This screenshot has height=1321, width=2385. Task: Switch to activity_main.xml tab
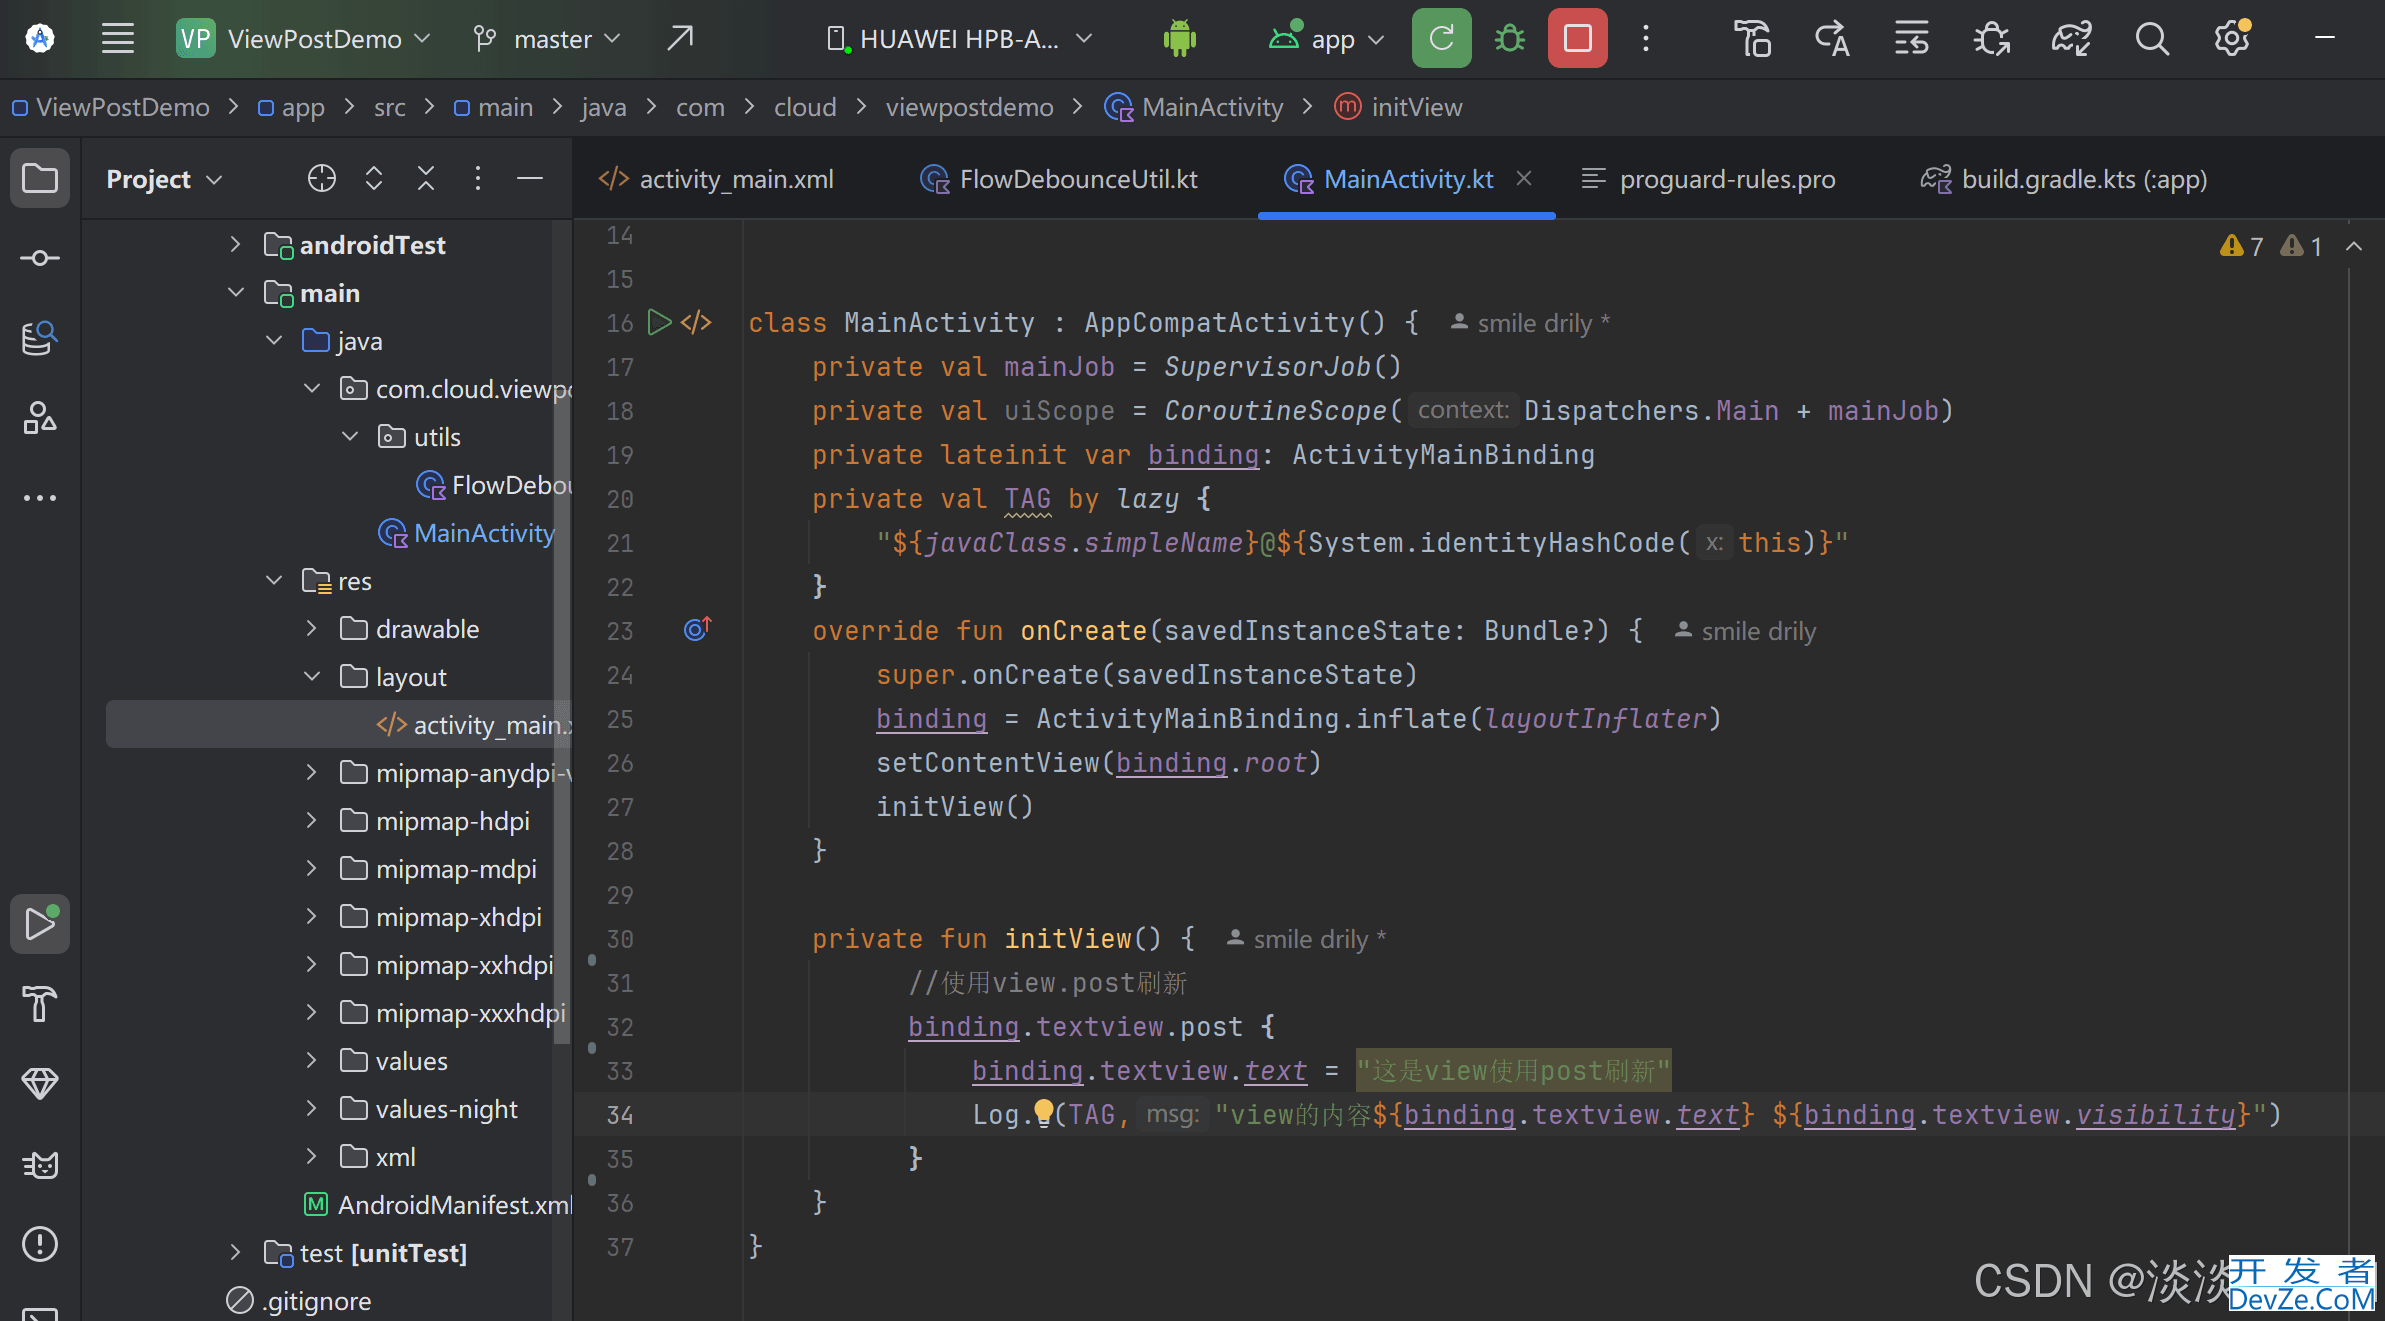[716, 179]
